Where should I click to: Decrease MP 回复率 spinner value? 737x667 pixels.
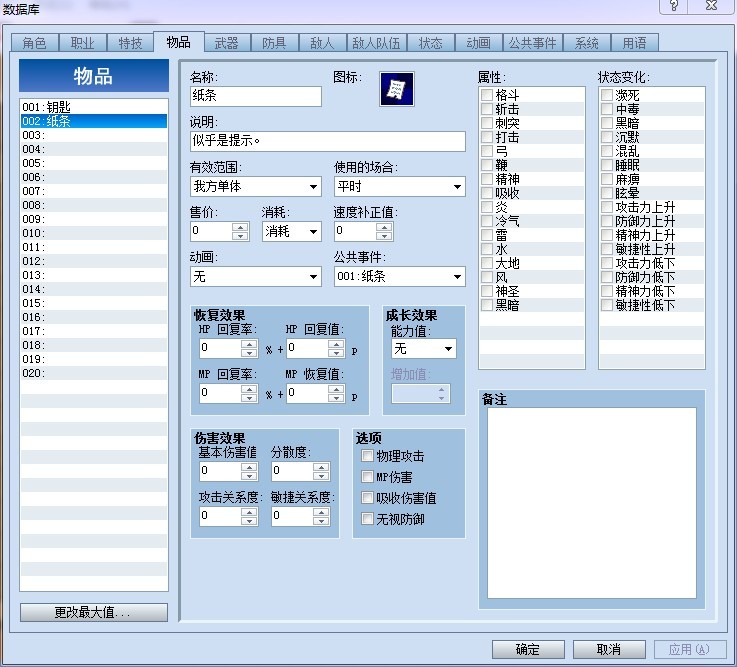(249, 398)
